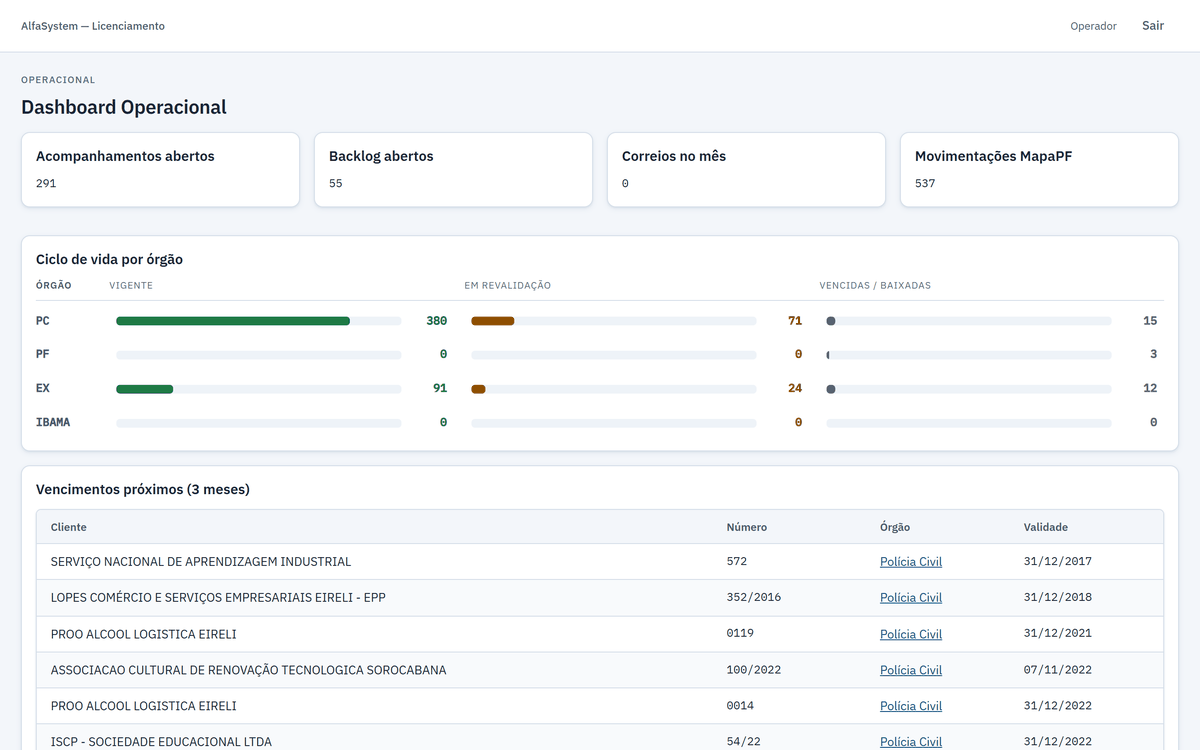Open the Movimentações MapaPF card
1200x750 pixels.
click(x=1039, y=170)
